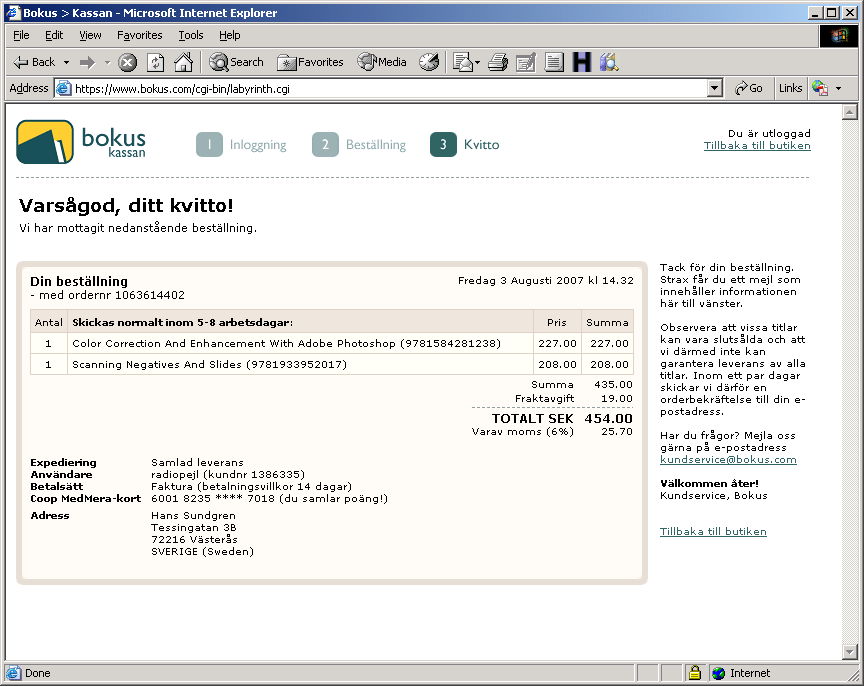864x686 pixels.
Task: Click the date Fredag 3 Augusti 2007
Action: click(x=521, y=280)
